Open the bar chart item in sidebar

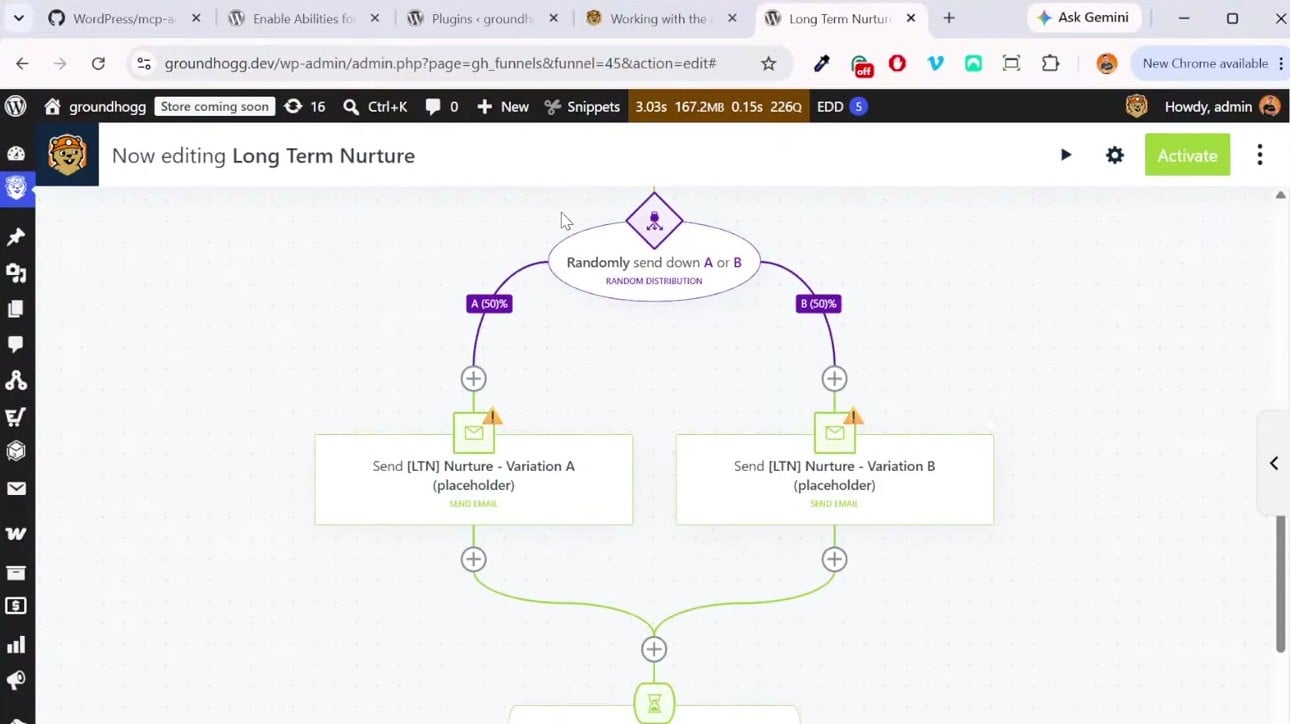(x=16, y=645)
